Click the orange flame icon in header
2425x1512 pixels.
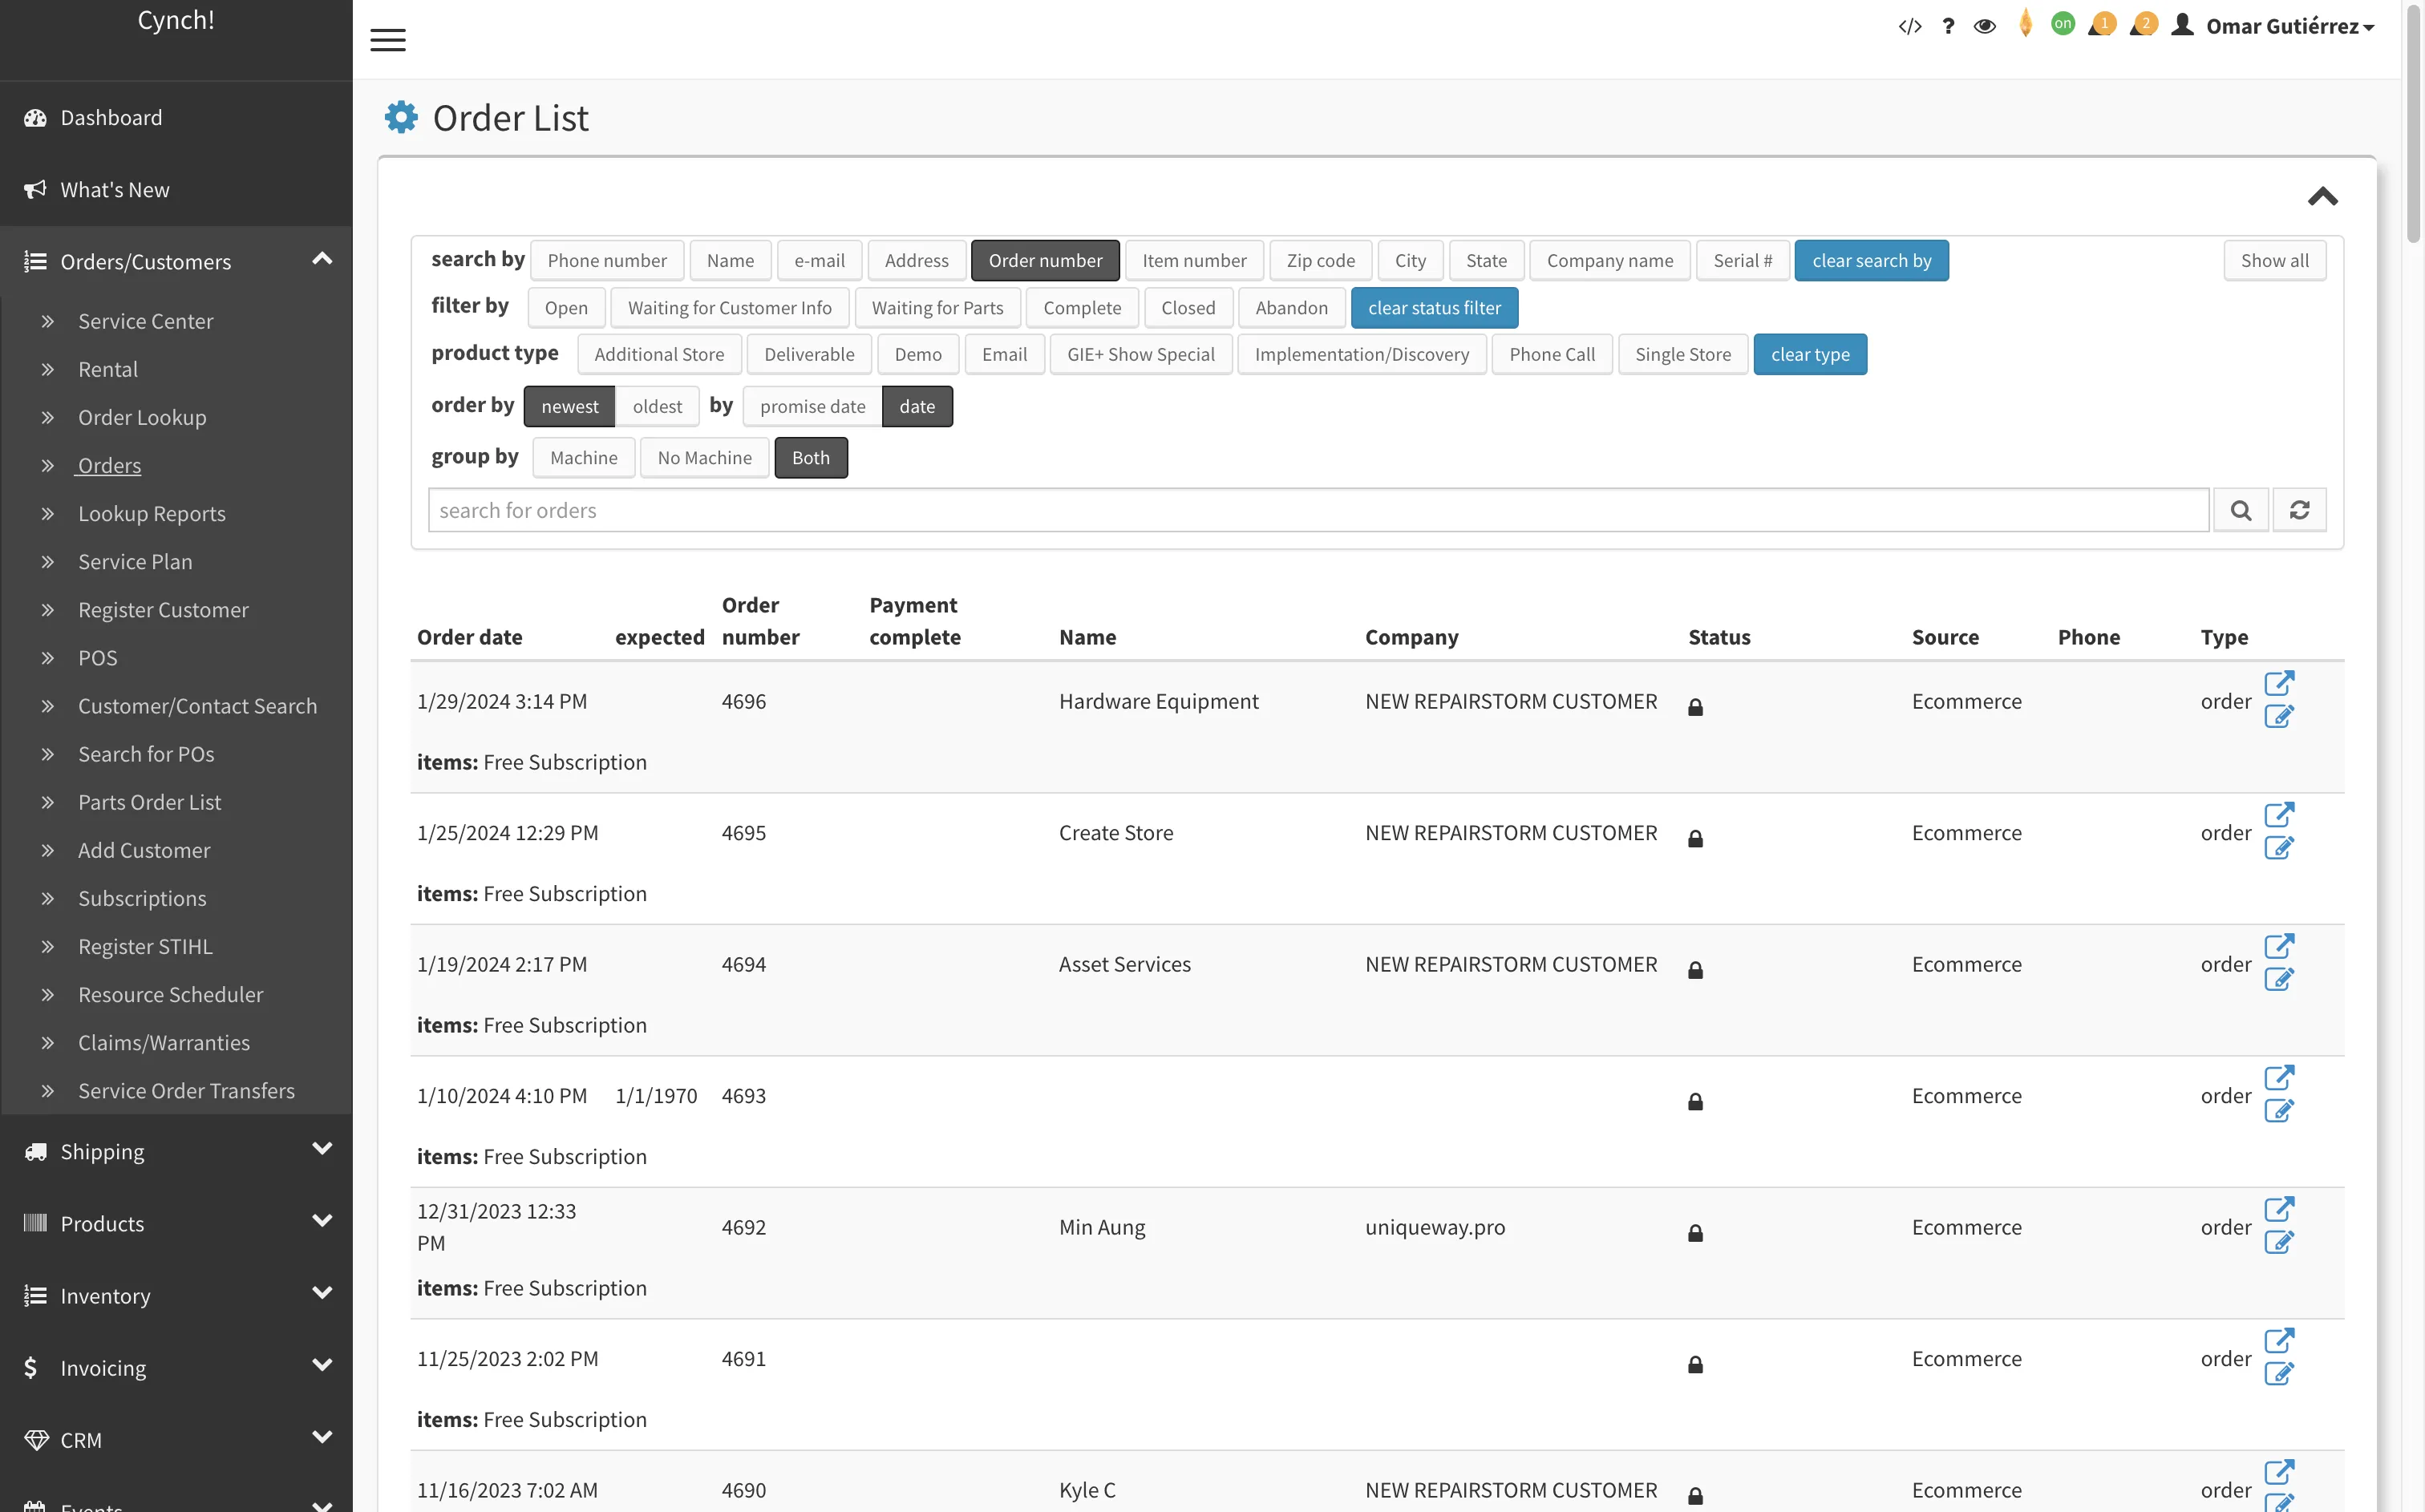pos(2025,23)
